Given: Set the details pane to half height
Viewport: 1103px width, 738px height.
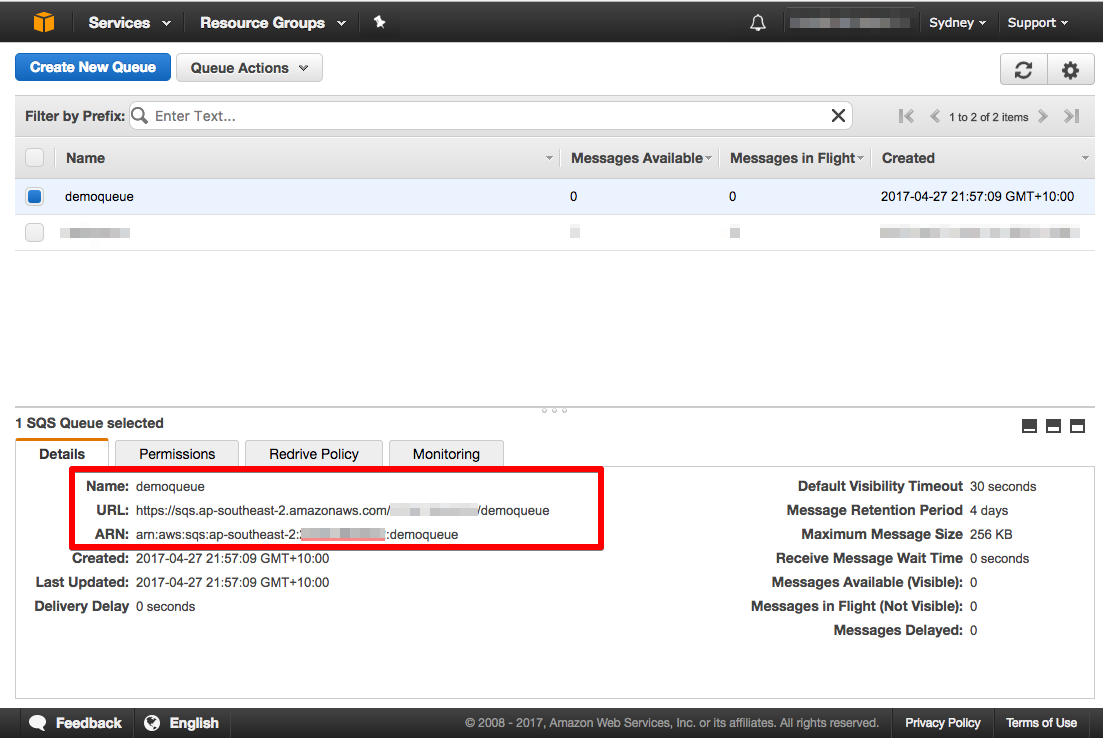Looking at the screenshot, I should coord(1053,426).
